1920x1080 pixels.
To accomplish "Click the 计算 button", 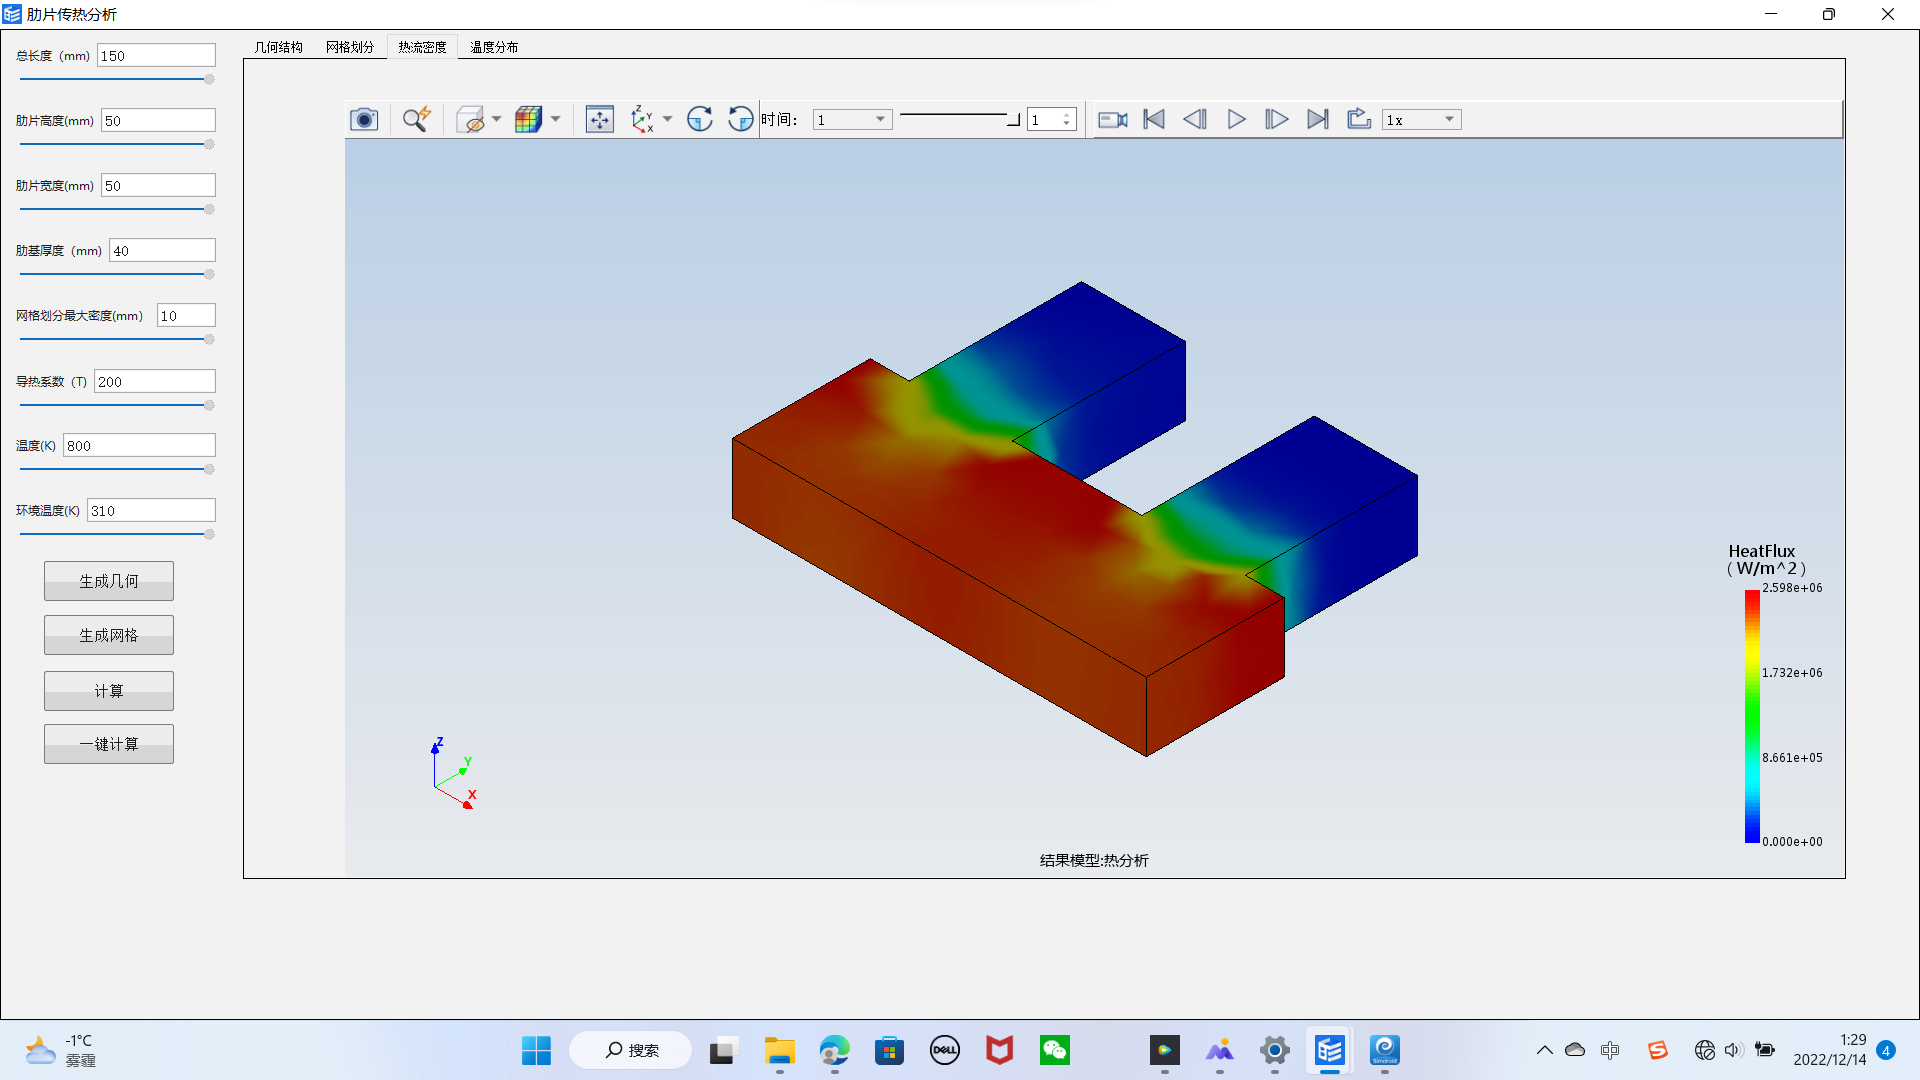I will [x=109, y=691].
